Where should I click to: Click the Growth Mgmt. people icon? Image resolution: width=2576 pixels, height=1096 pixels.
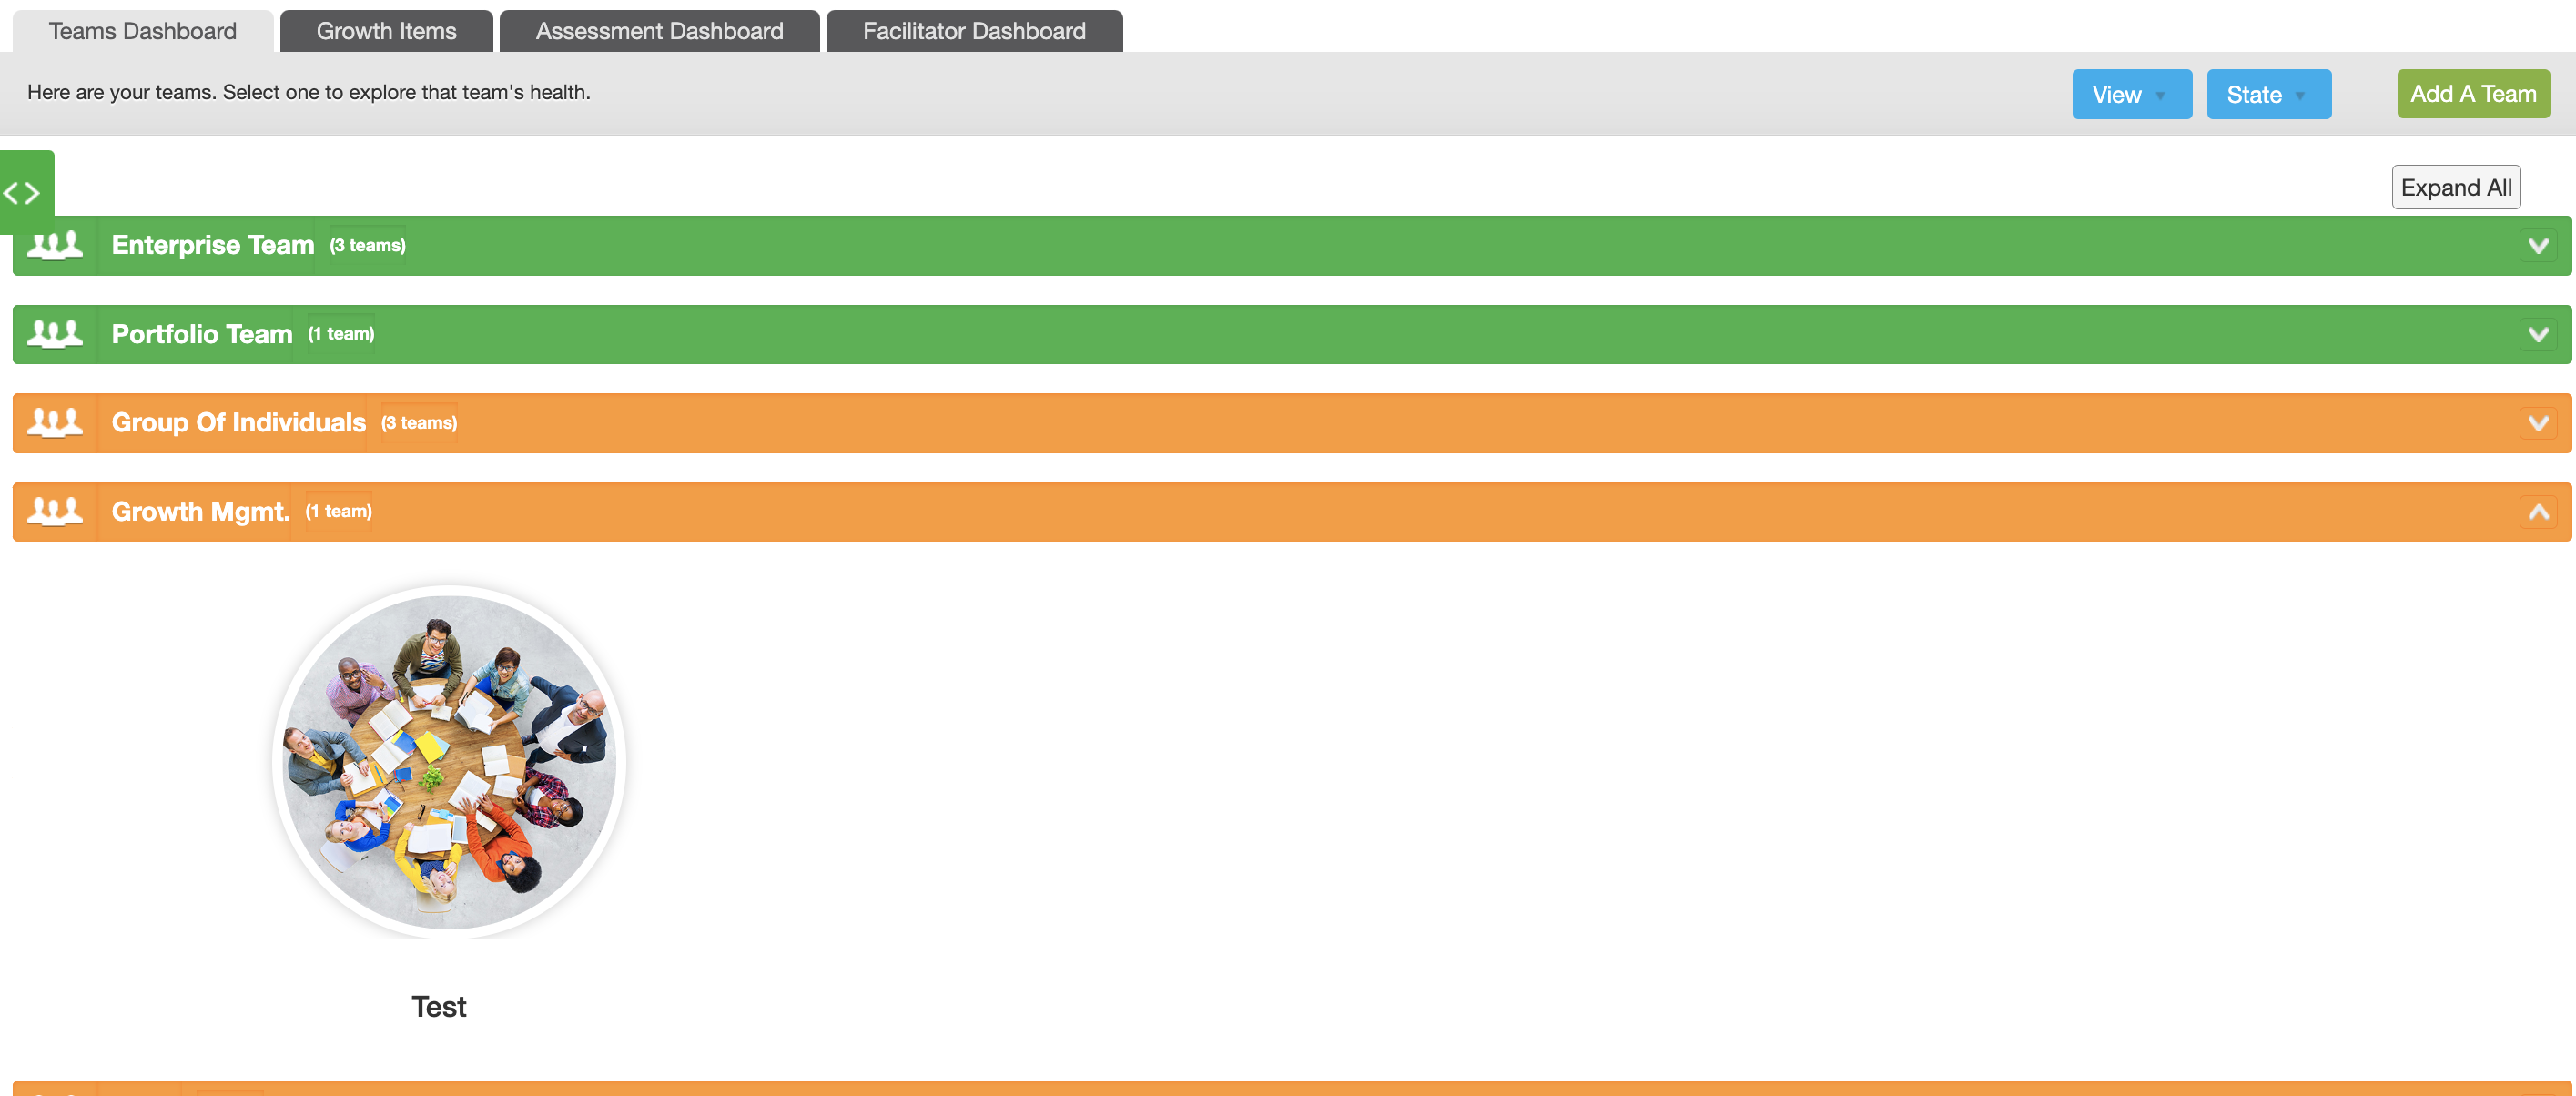pos(55,511)
